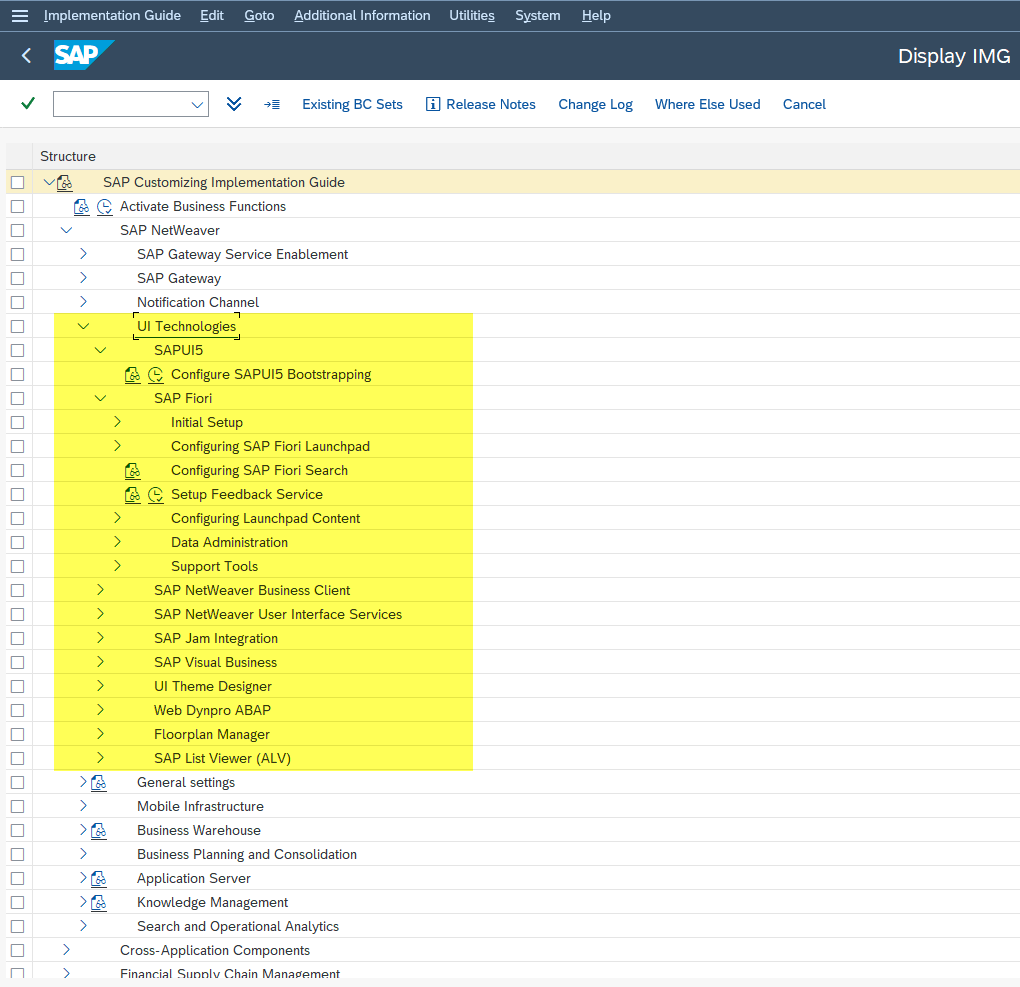Click the SAP logo
The width and height of the screenshot is (1020, 987).
[x=83, y=55]
